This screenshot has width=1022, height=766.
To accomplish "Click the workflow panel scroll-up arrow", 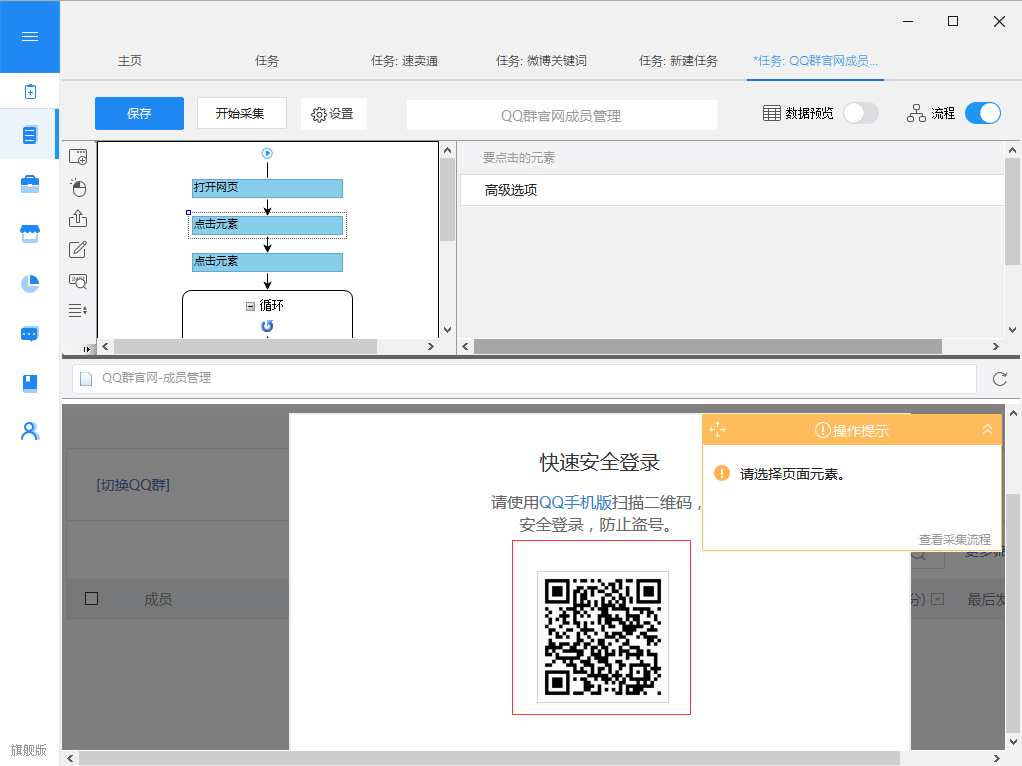I will click(x=447, y=151).
